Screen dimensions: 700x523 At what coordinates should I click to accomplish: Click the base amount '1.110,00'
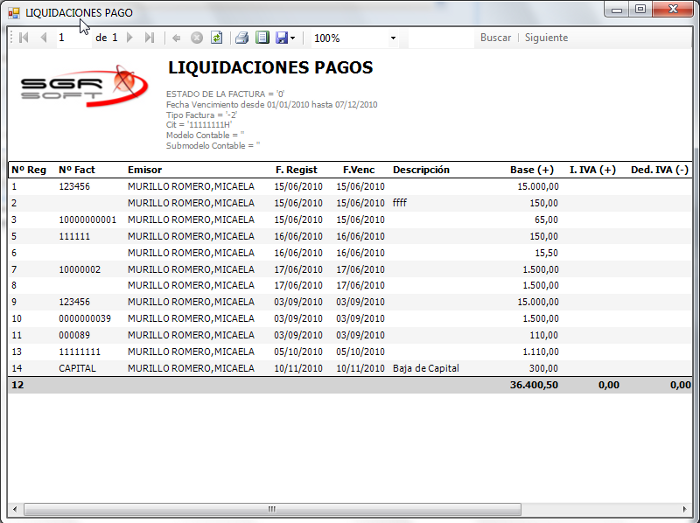click(x=540, y=352)
